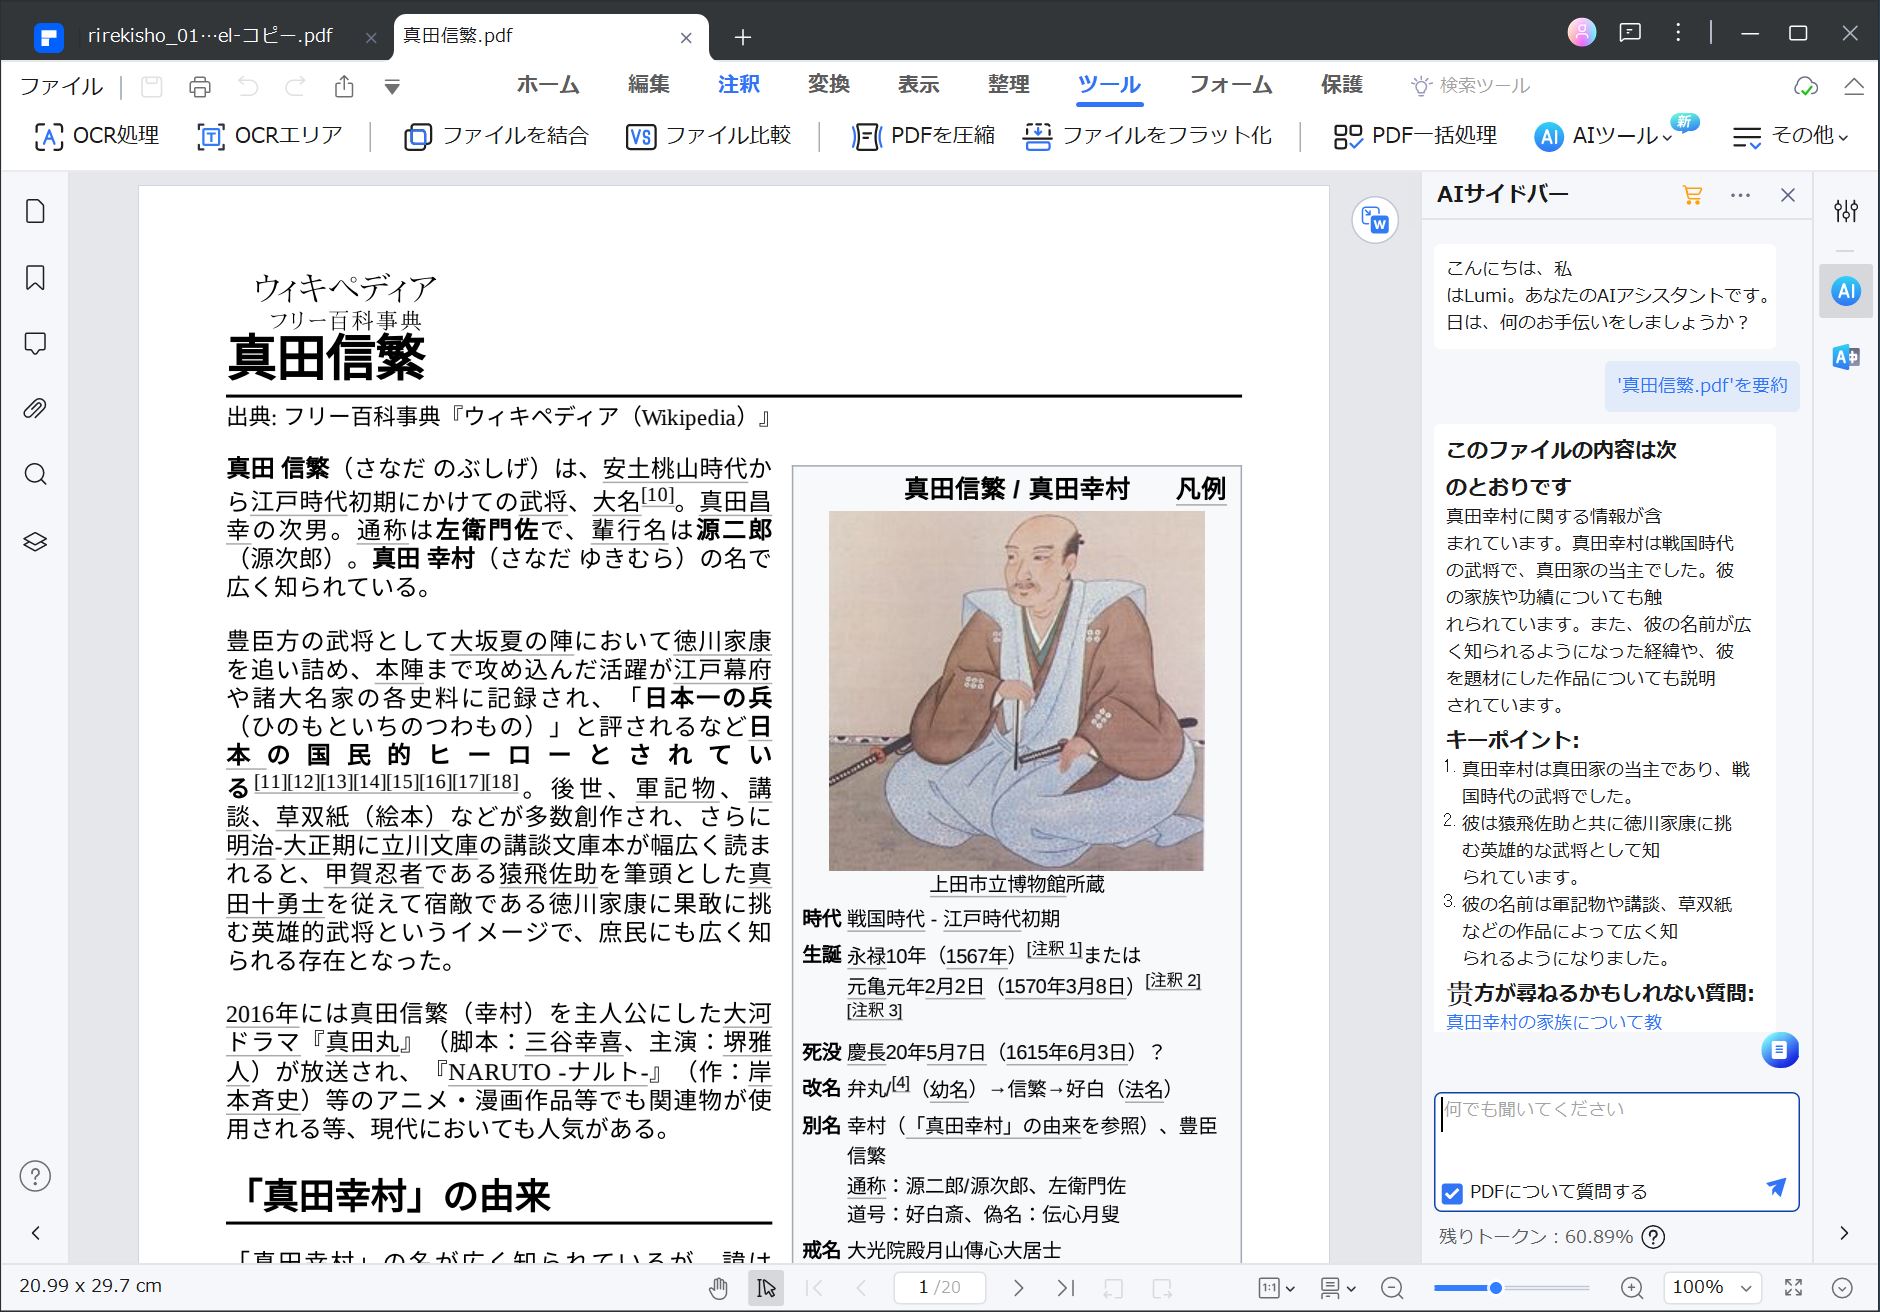This screenshot has height=1312, width=1880.
Task: Launch the ファイル比較 tool
Action: click(x=707, y=136)
